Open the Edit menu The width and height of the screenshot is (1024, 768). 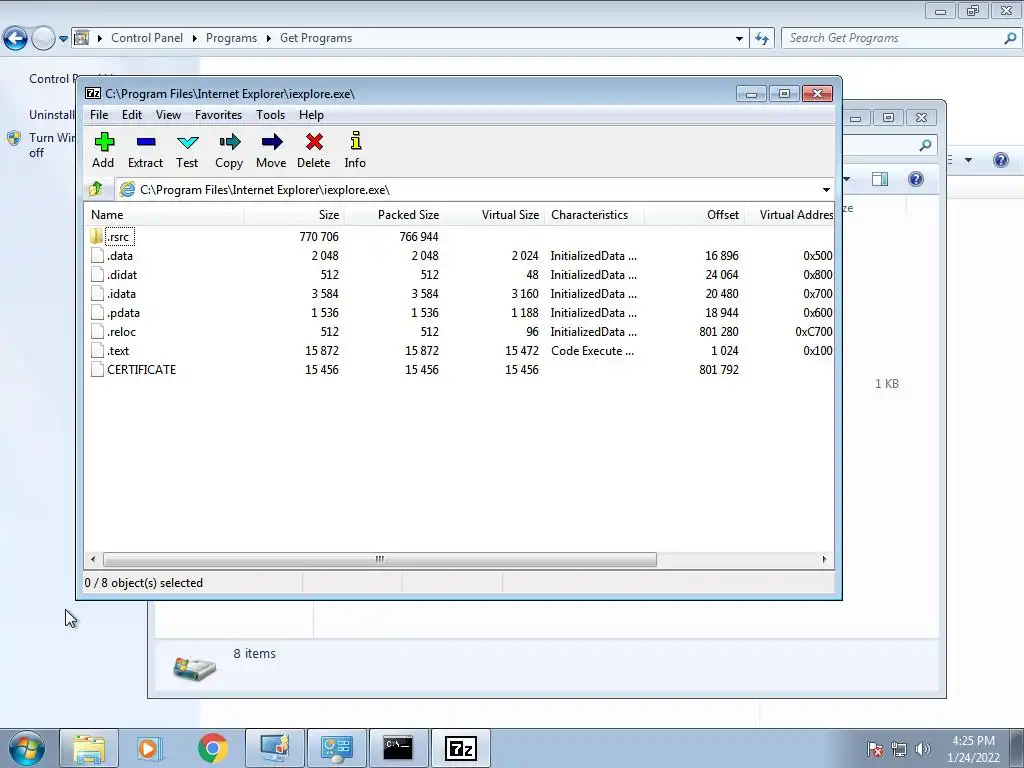click(x=132, y=115)
